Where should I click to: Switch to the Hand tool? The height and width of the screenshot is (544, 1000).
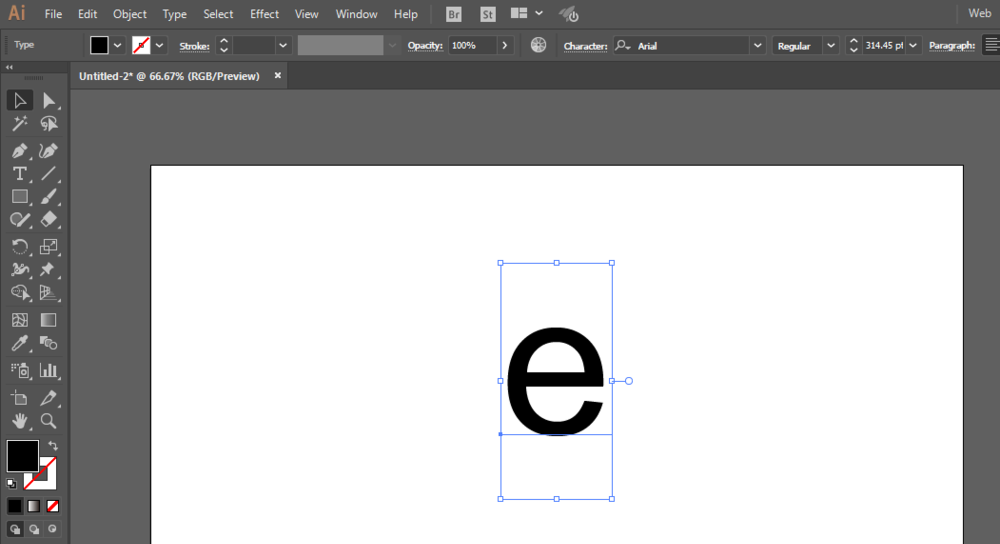(x=19, y=421)
